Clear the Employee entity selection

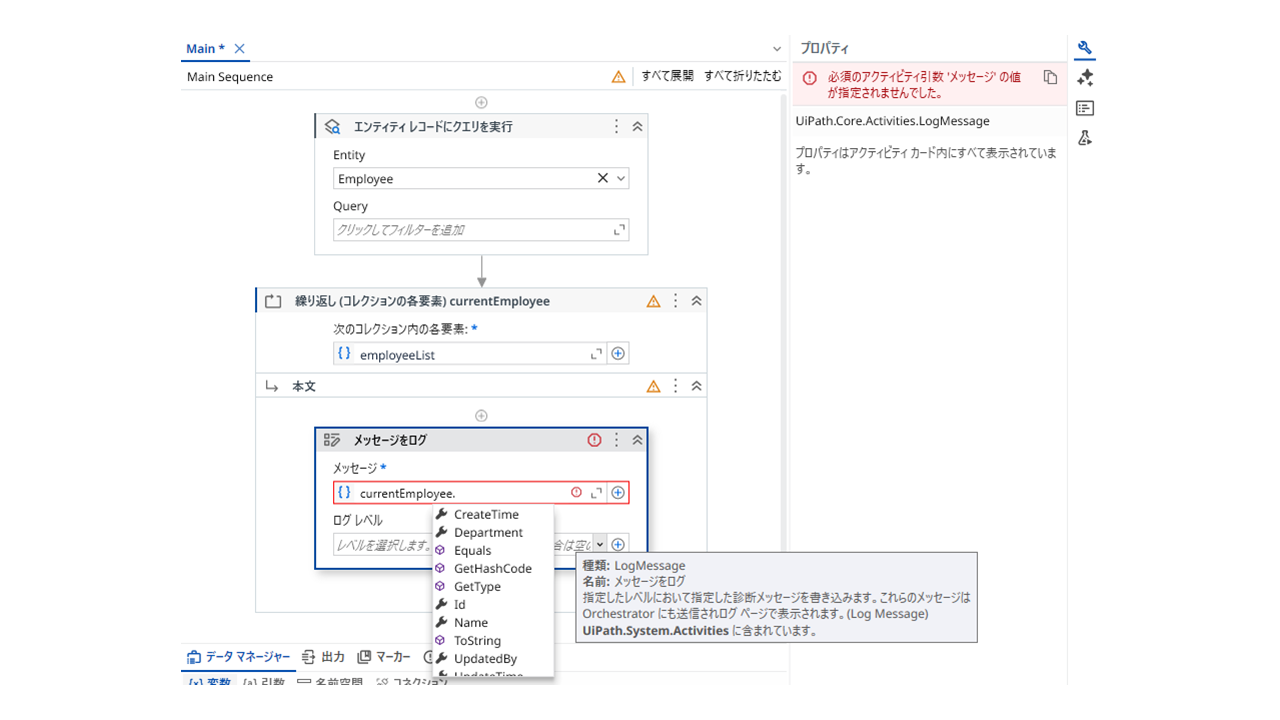click(602, 179)
